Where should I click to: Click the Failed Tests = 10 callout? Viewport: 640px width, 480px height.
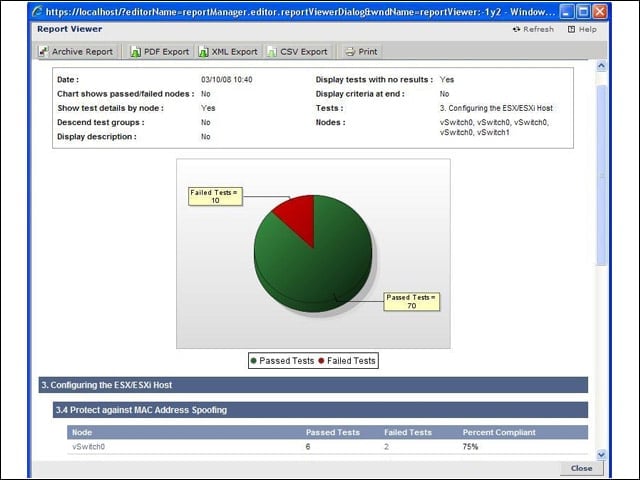pos(215,196)
